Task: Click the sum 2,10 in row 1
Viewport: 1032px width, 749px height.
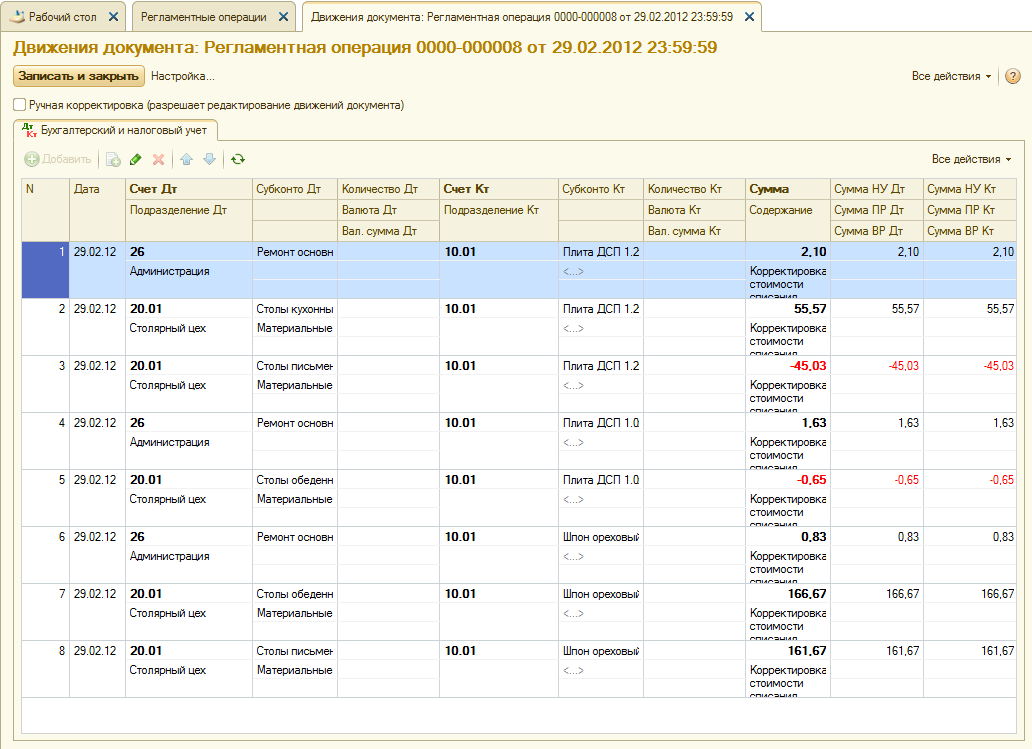Action: (x=813, y=251)
